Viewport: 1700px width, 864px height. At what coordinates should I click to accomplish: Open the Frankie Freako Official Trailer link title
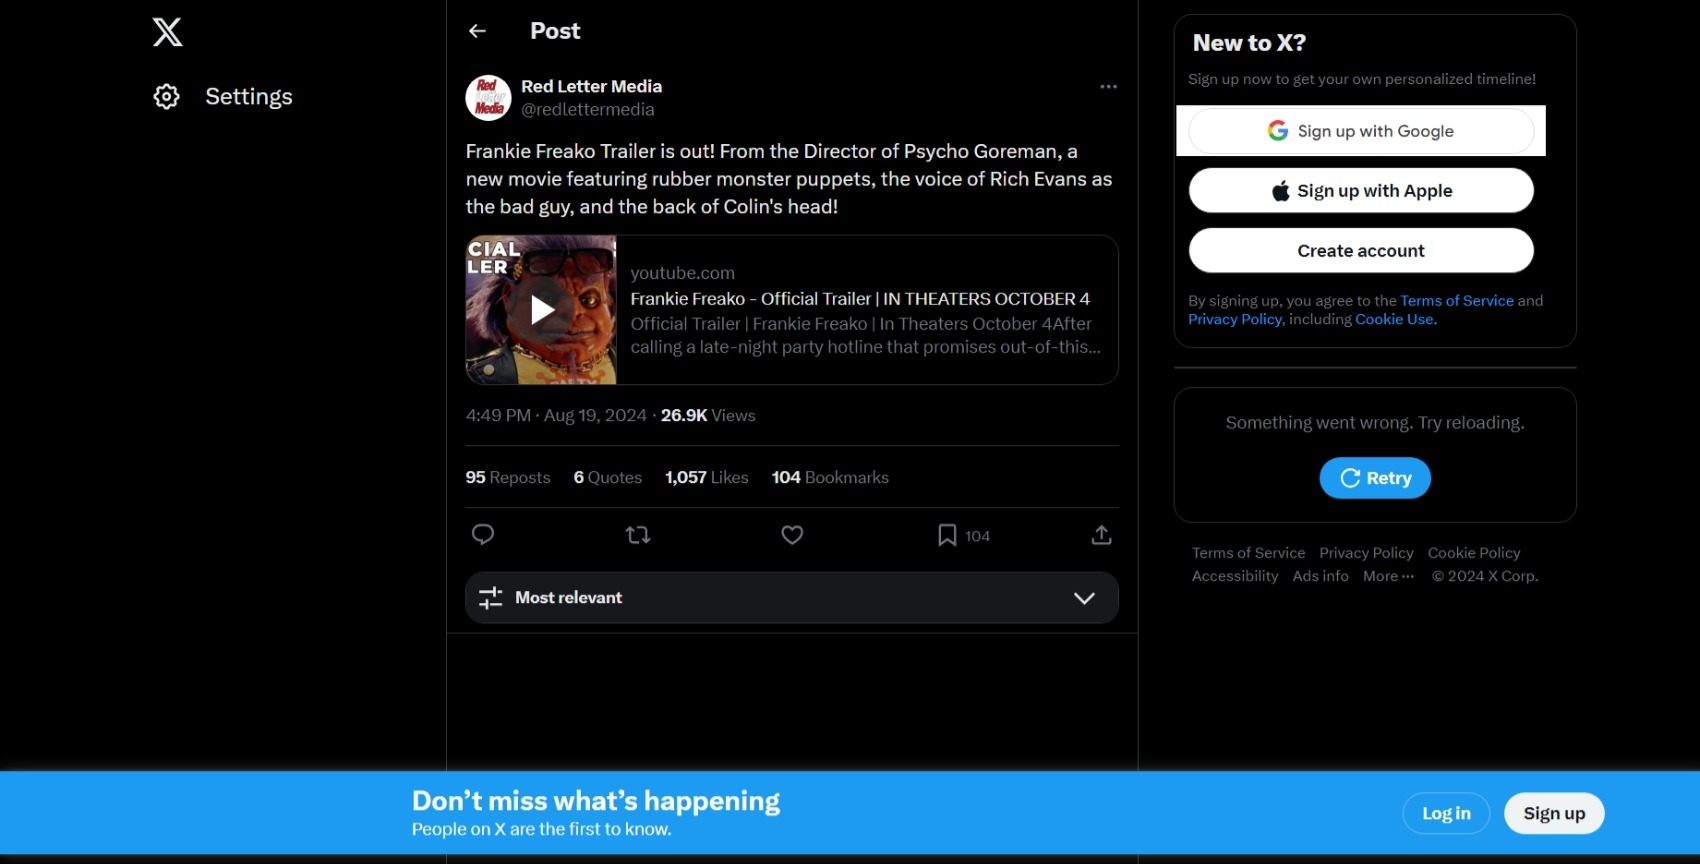(x=860, y=299)
